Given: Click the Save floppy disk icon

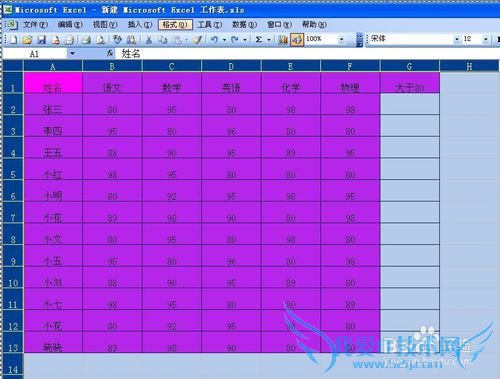Looking at the screenshot, I should tap(41, 40).
